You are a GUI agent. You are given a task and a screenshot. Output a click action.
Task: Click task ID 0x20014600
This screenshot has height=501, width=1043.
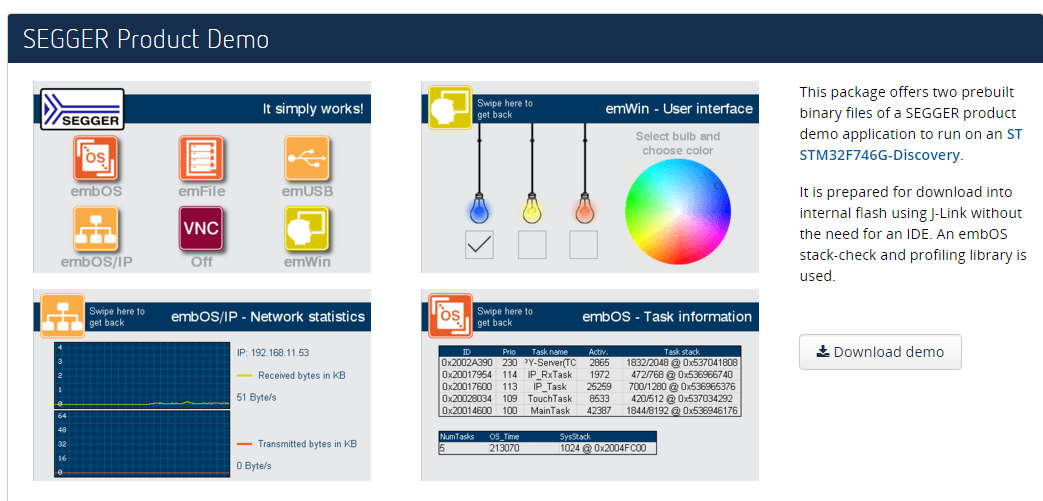point(467,411)
